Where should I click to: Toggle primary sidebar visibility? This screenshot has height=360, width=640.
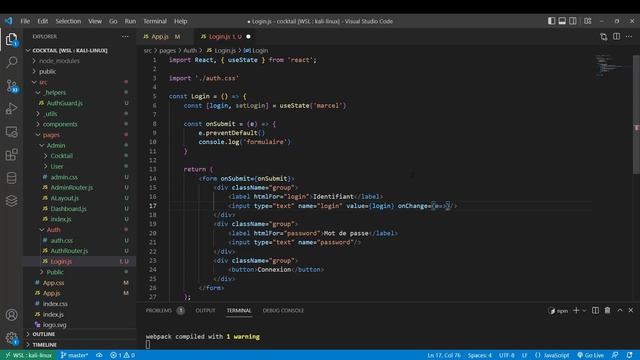tap(551, 21)
